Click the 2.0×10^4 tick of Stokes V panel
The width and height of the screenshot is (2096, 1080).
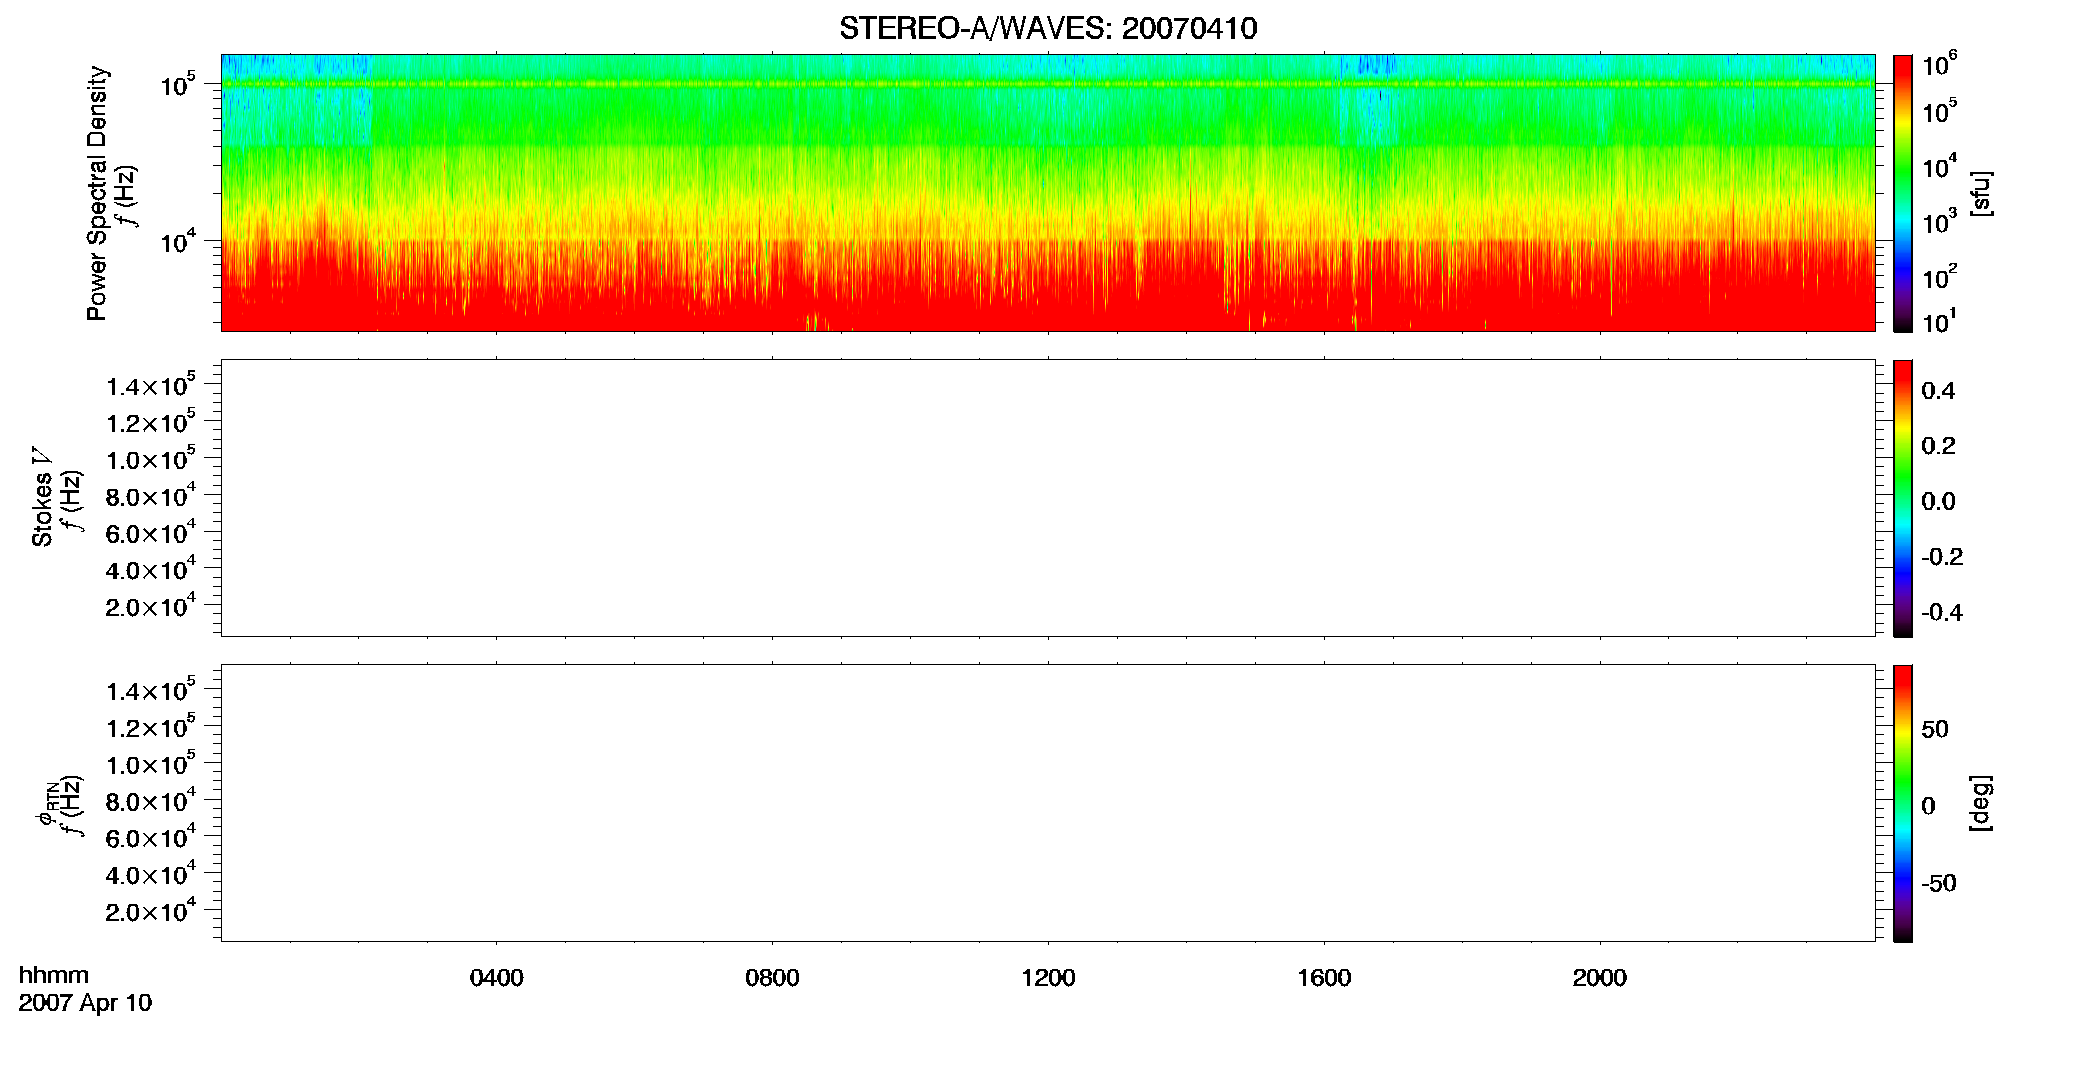tap(151, 605)
